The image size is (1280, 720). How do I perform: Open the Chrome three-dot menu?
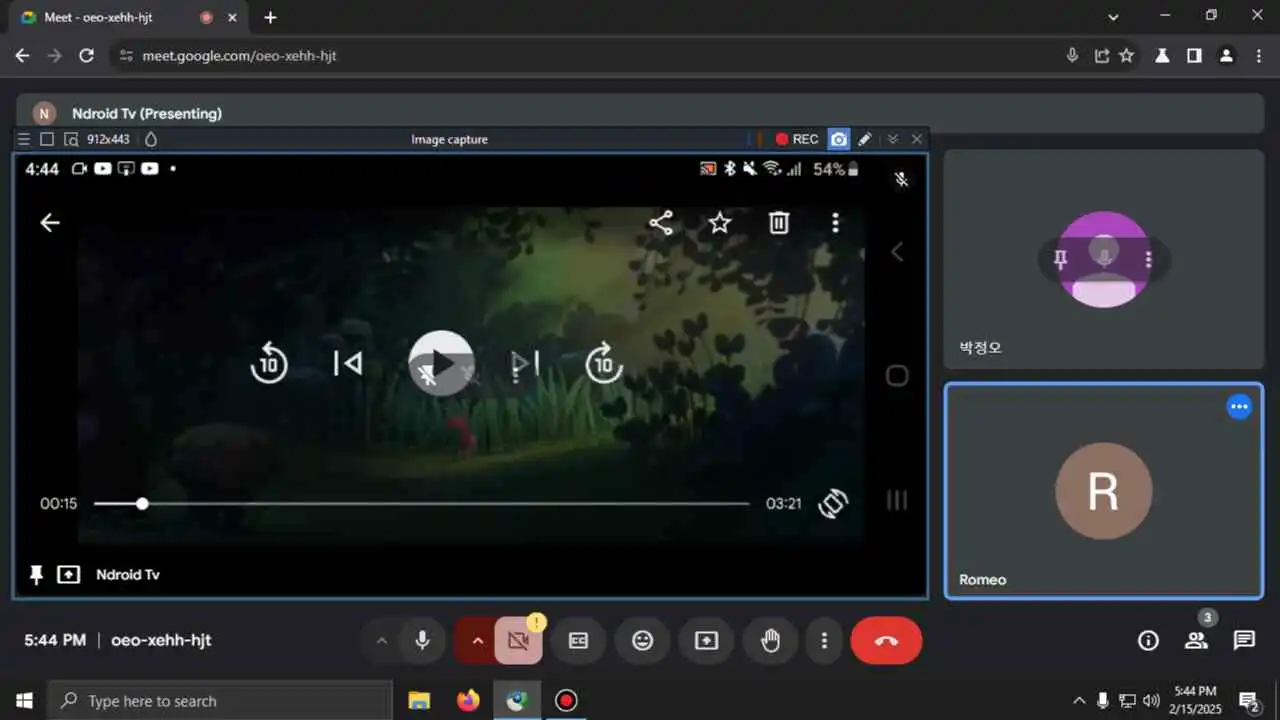[x=1259, y=56]
